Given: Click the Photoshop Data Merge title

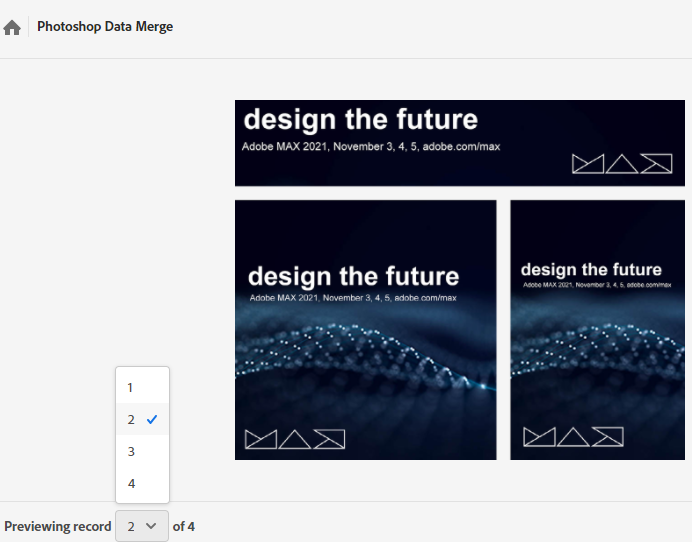Looking at the screenshot, I should tap(105, 26).
